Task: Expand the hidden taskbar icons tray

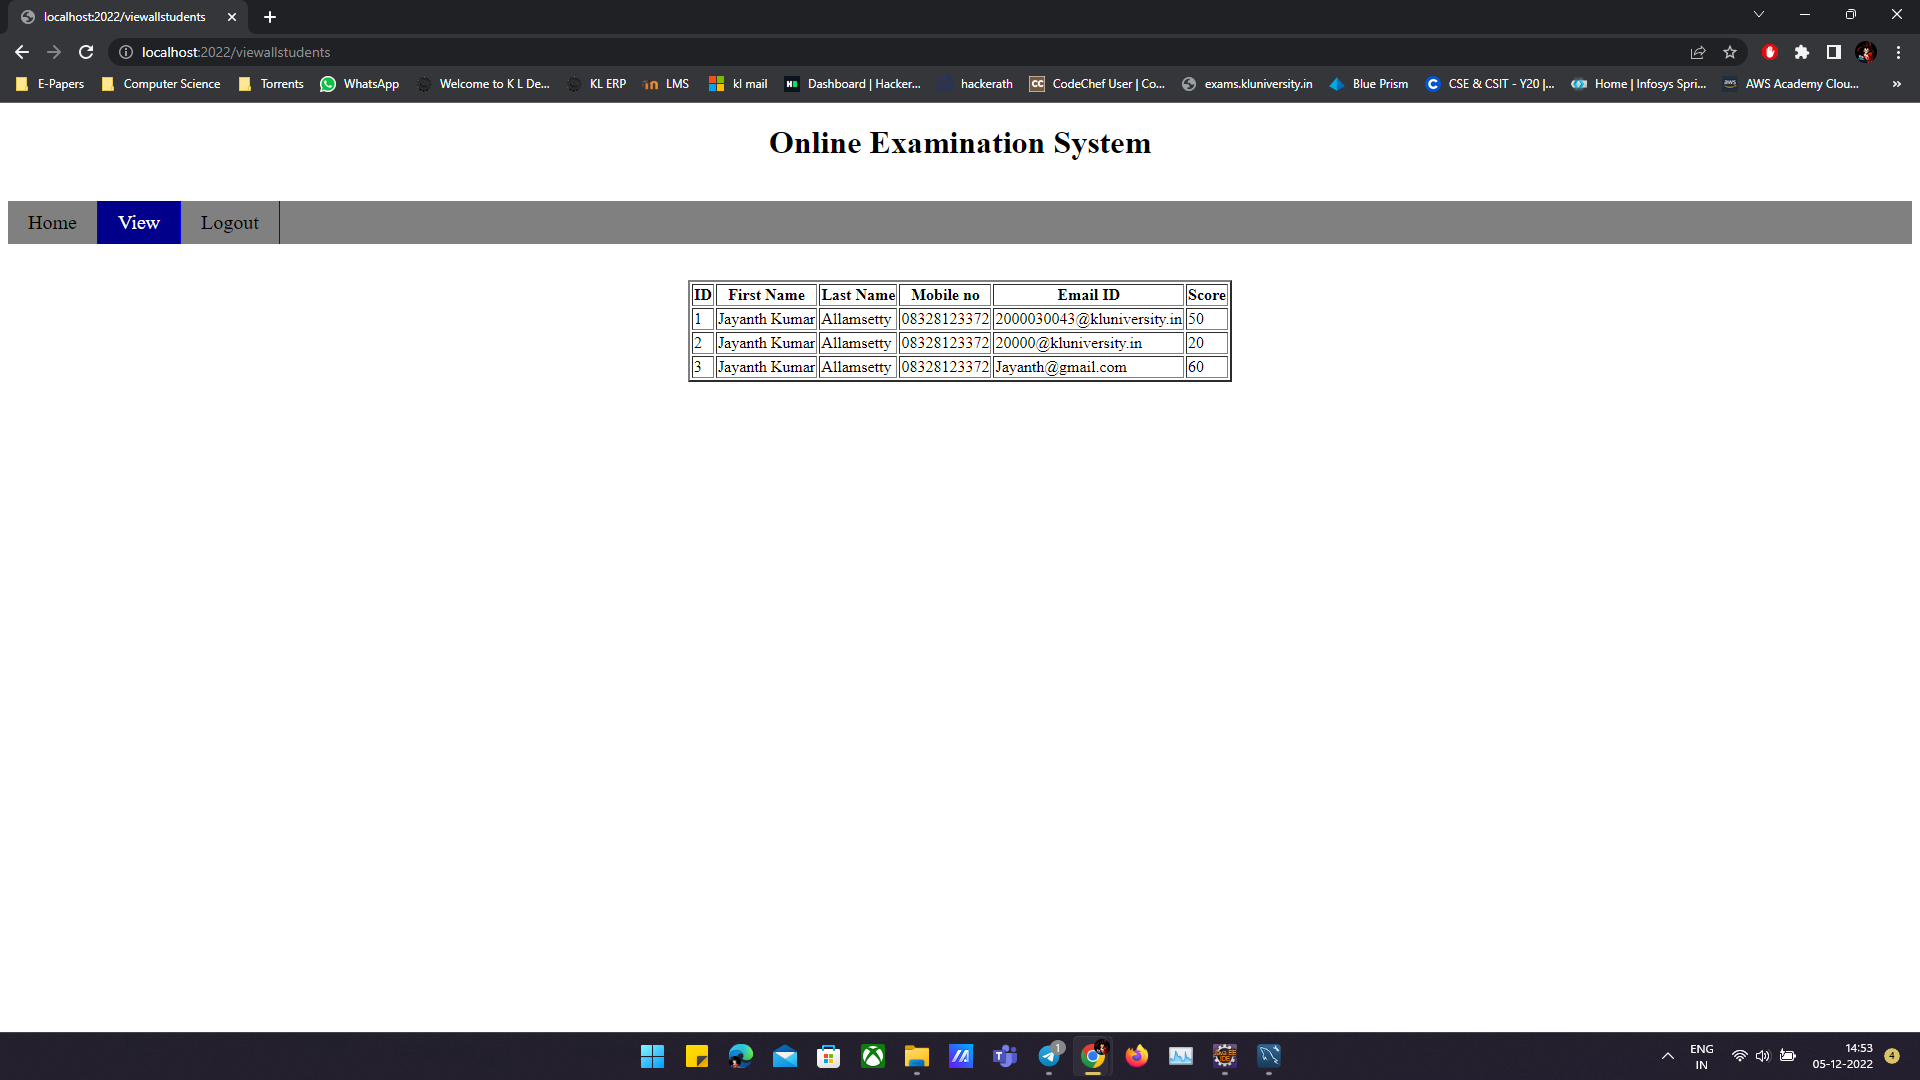Action: pyautogui.click(x=1667, y=1055)
